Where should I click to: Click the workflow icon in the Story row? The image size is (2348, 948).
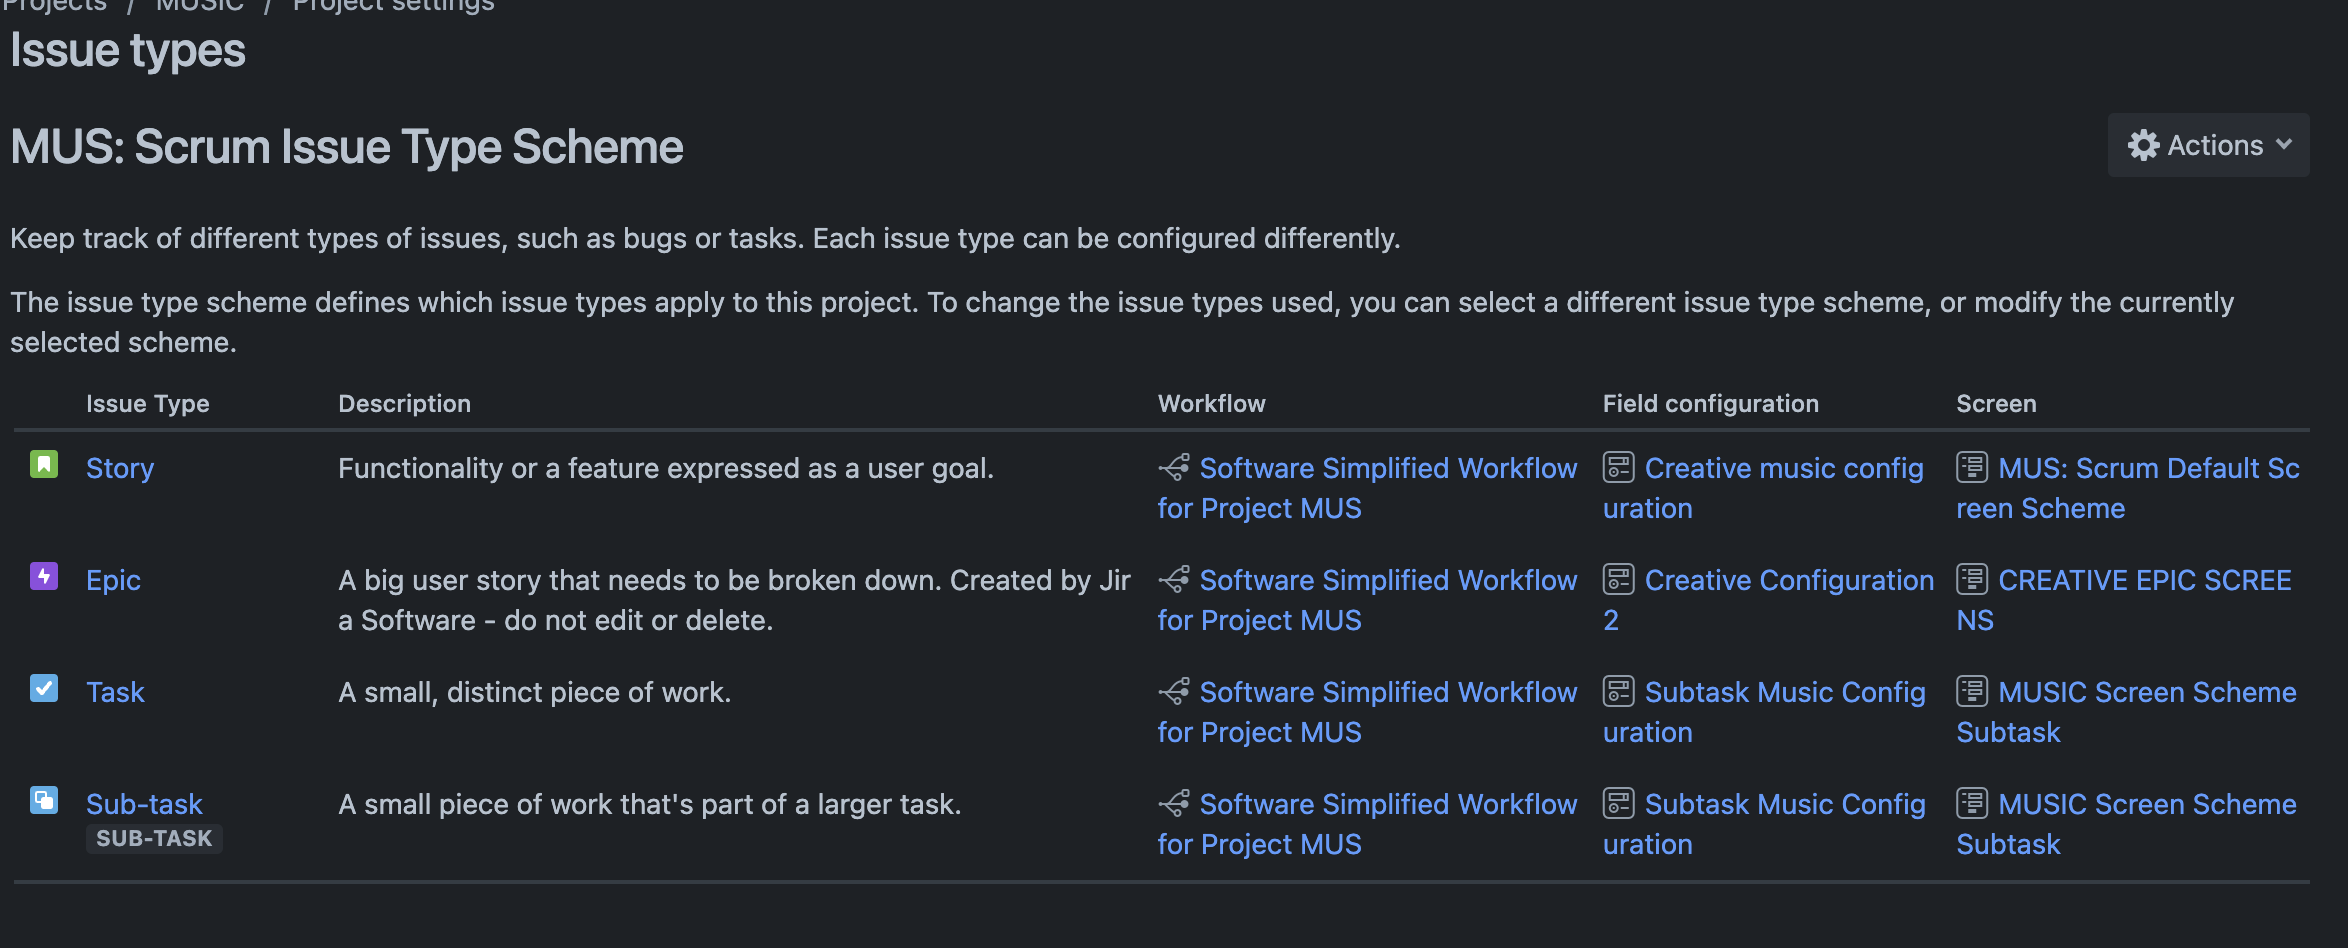click(1174, 467)
